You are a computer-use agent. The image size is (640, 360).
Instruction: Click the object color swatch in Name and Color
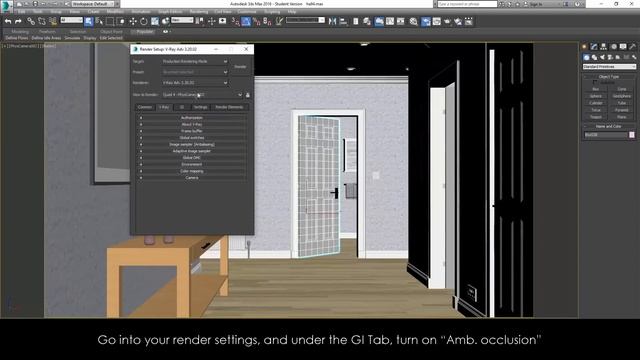point(632,135)
